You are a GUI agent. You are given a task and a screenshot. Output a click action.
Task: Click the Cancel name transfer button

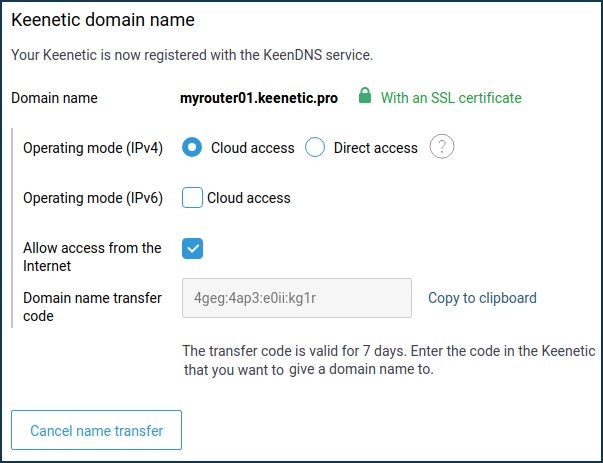click(x=96, y=430)
